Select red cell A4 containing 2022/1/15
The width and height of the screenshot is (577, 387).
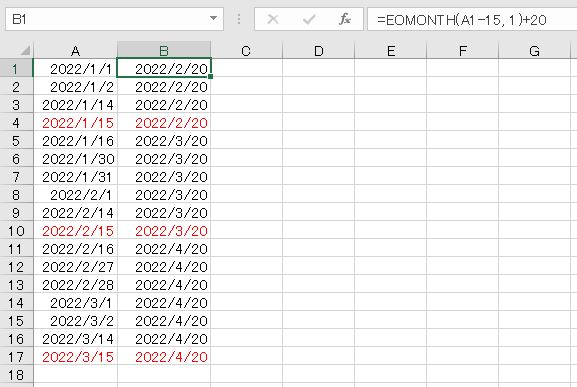(75, 122)
